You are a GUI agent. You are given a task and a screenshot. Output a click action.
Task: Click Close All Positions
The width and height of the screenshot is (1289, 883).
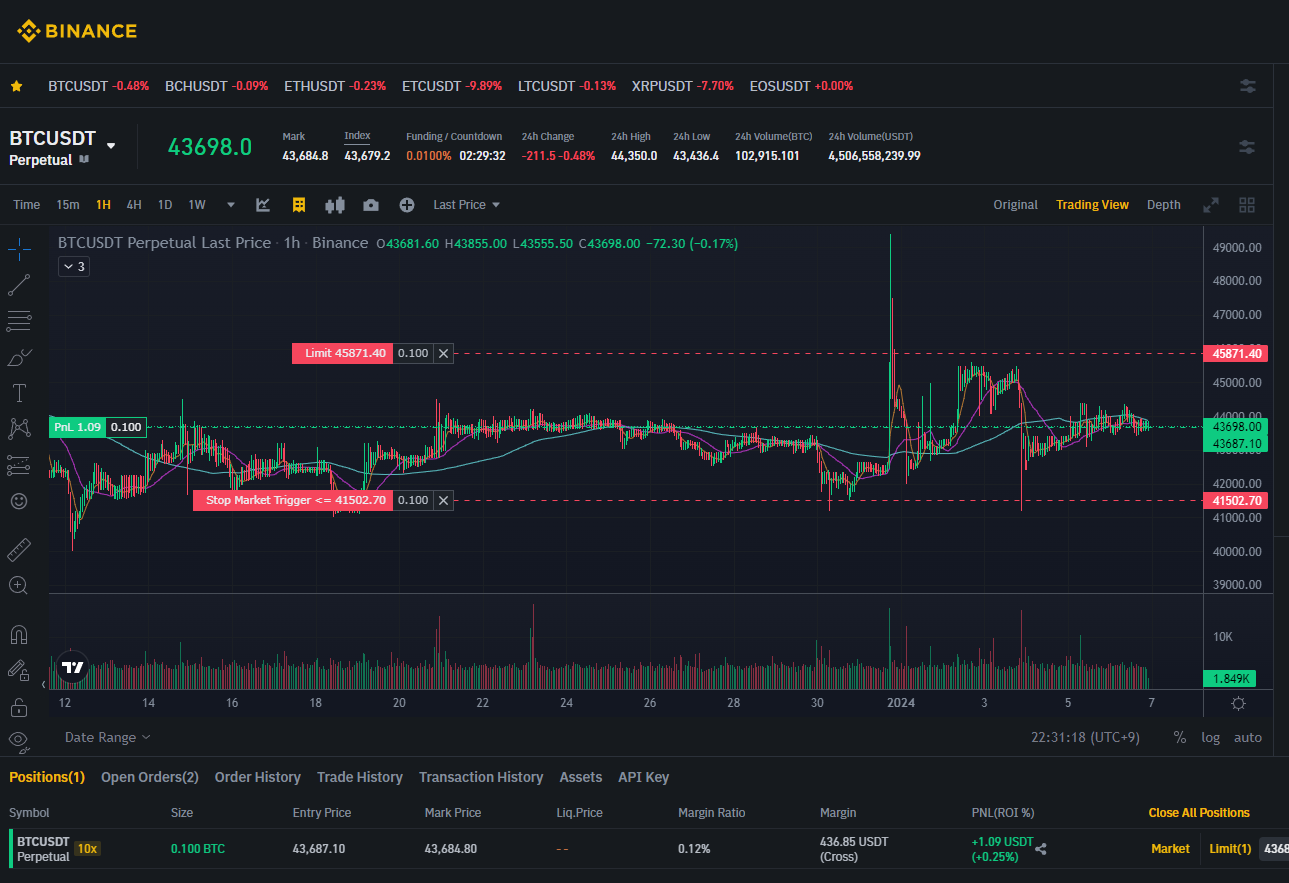click(x=1199, y=813)
